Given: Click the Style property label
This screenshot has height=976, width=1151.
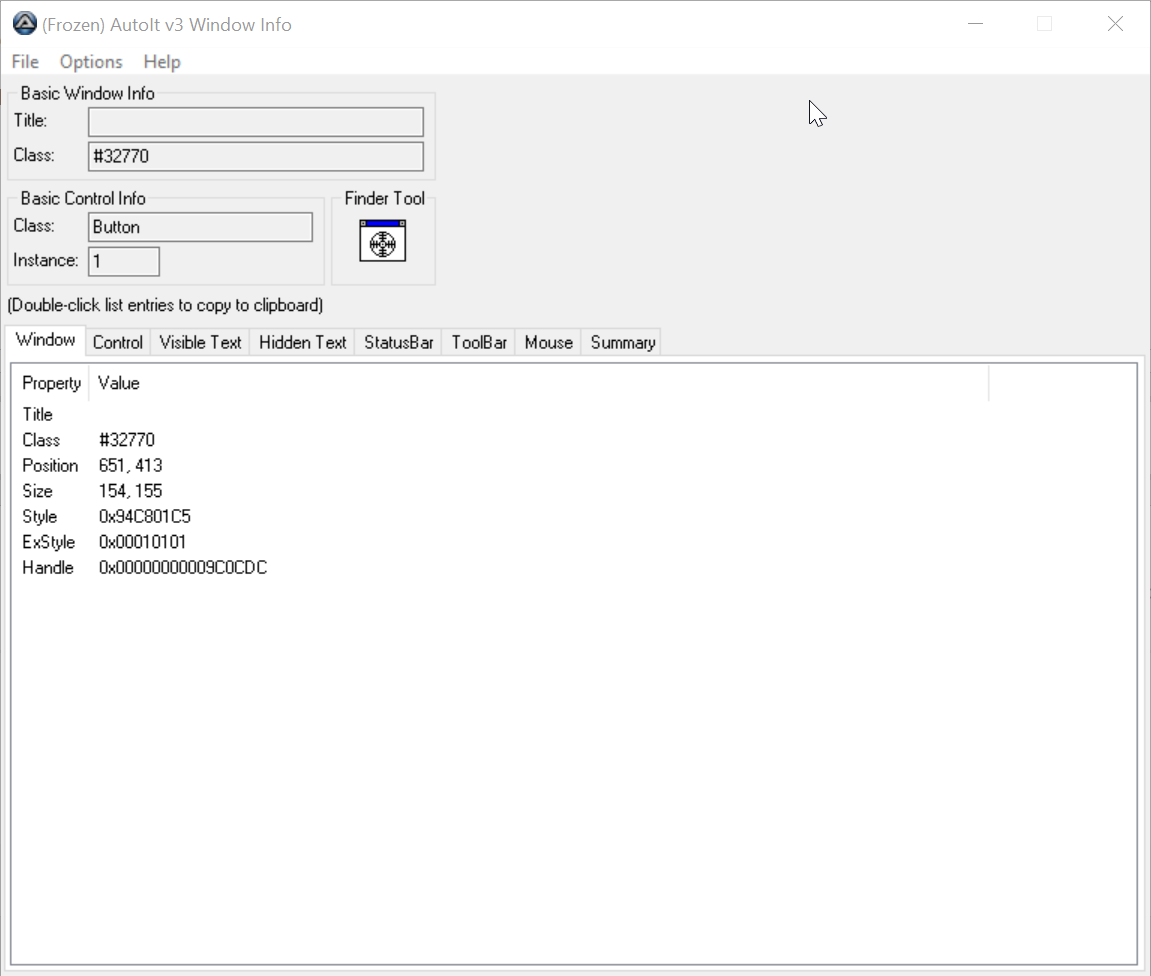Looking at the screenshot, I should click(40, 517).
